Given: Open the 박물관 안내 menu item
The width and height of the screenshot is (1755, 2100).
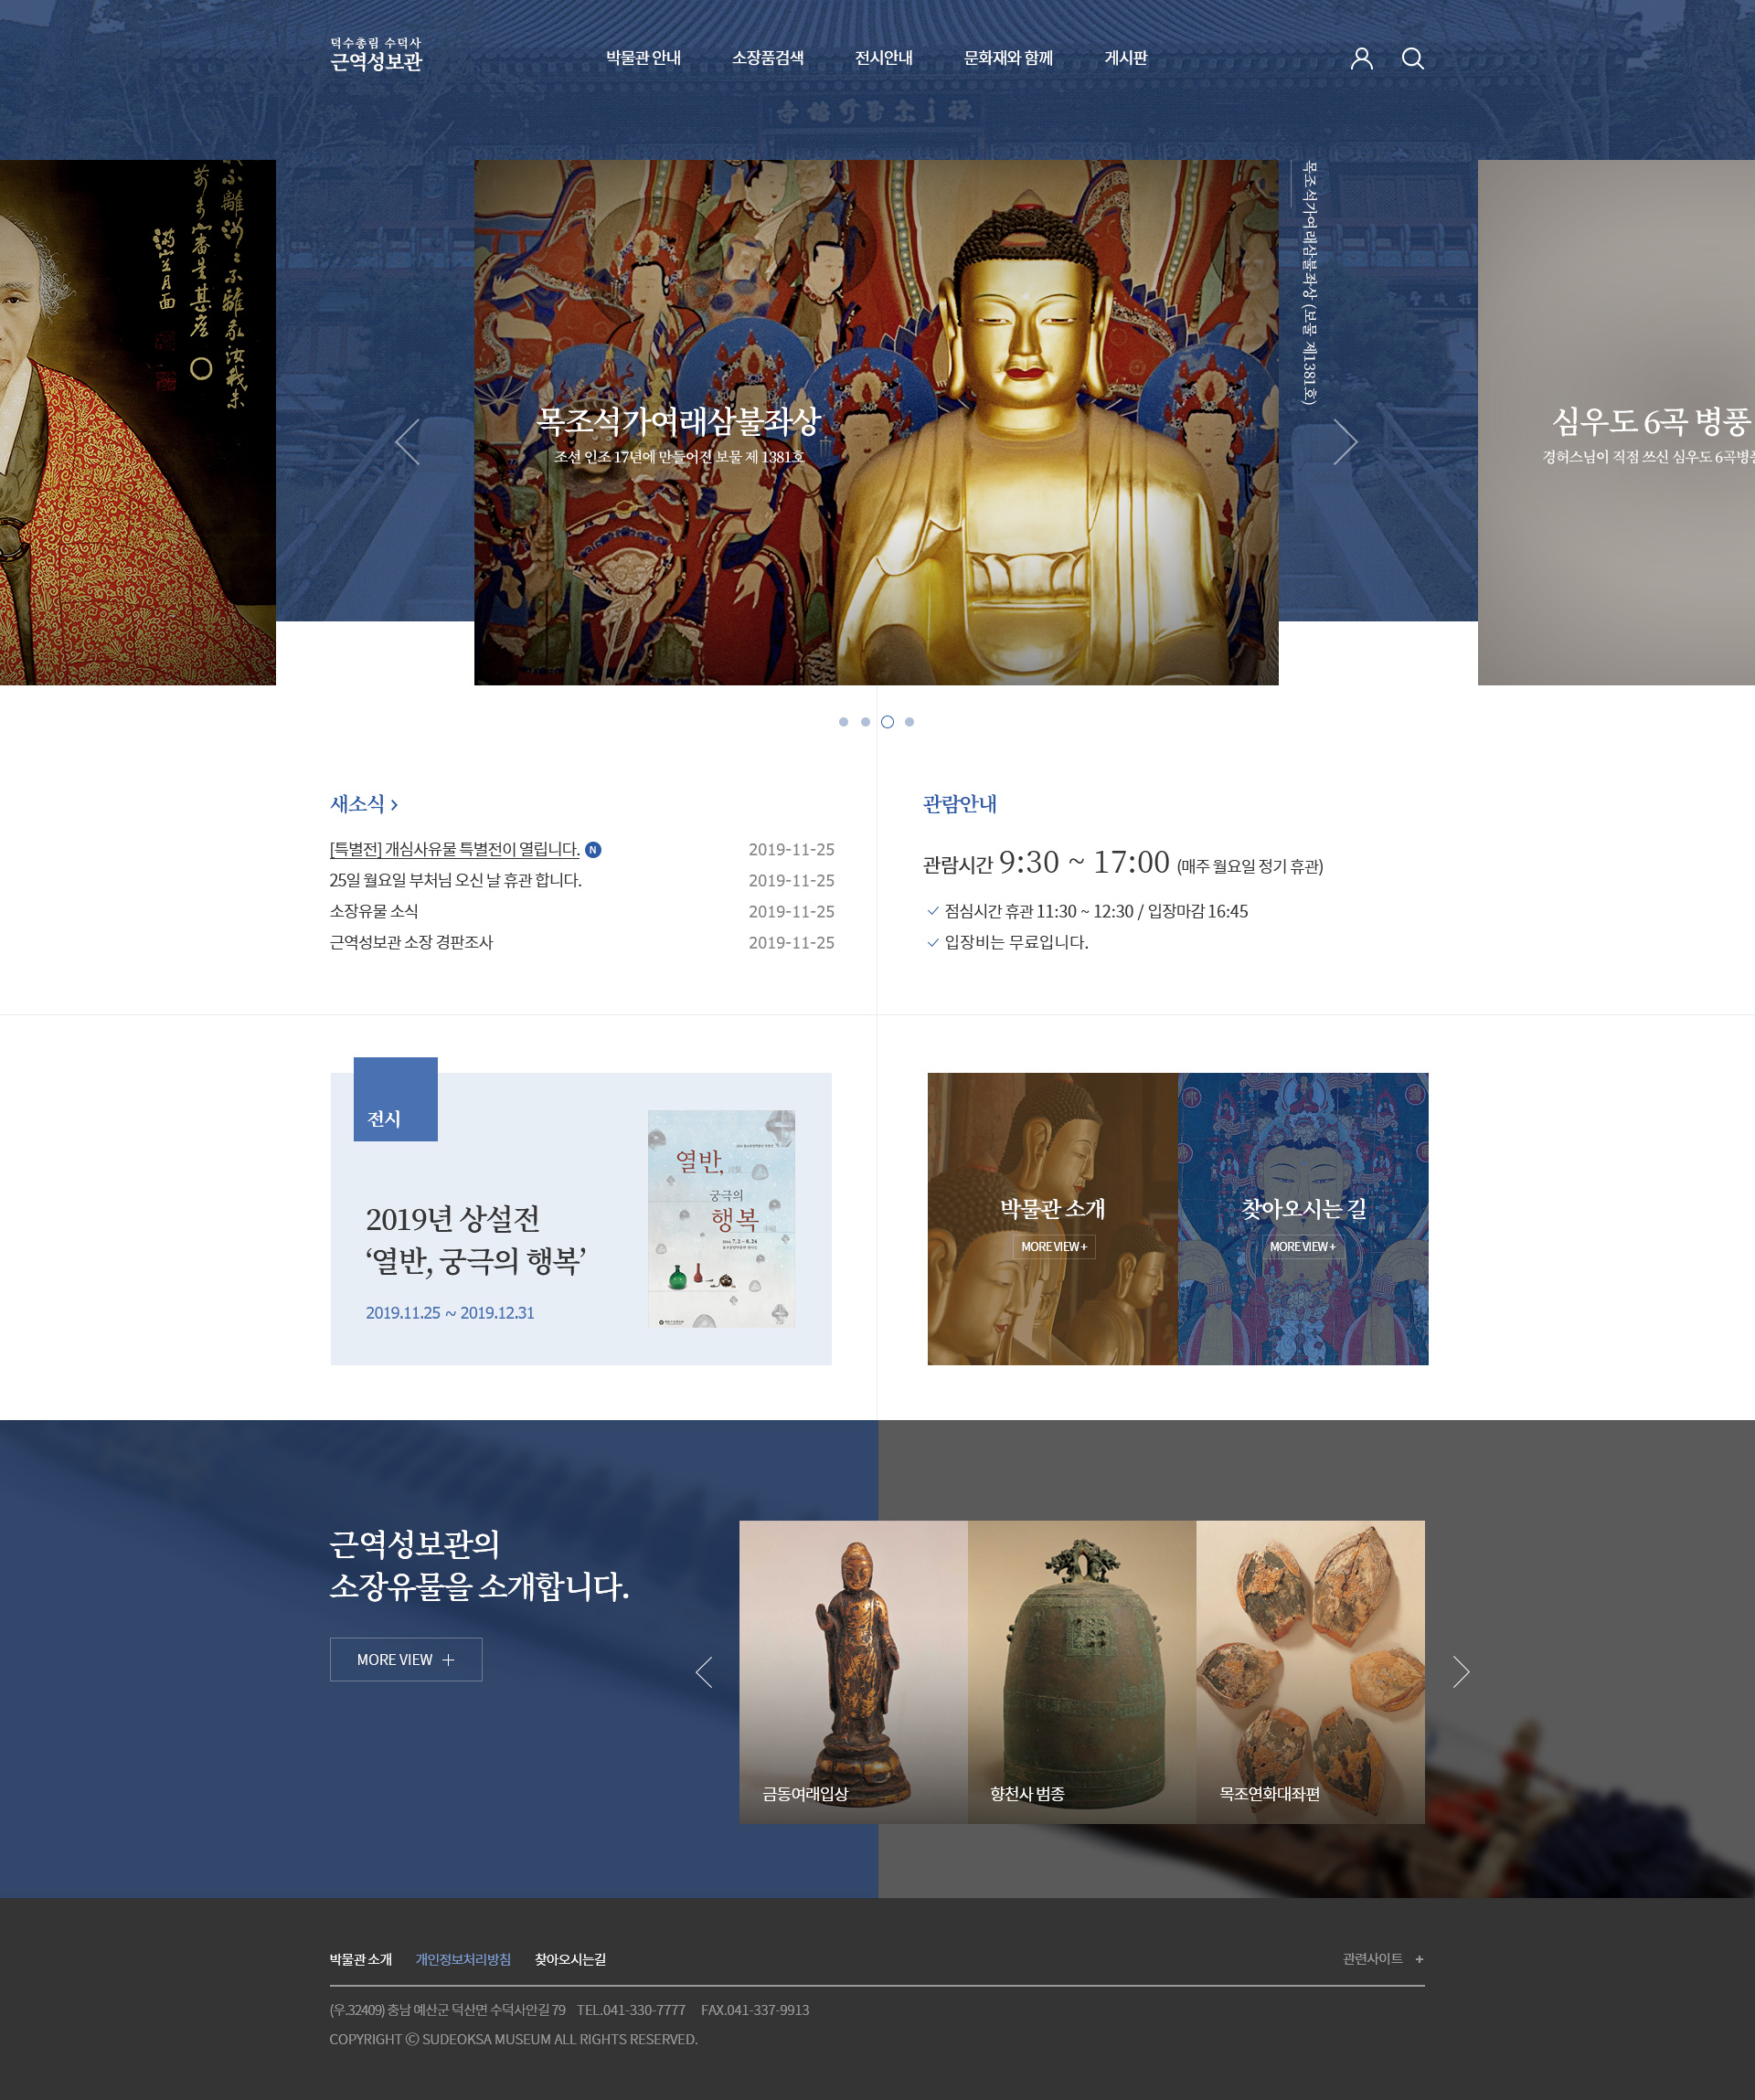Looking at the screenshot, I should pos(643,58).
